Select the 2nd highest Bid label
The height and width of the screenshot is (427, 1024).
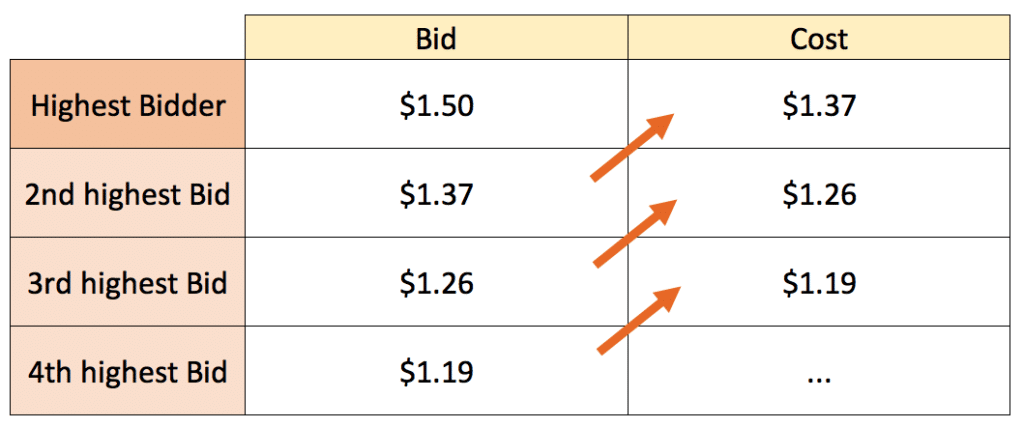click(128, 195)
